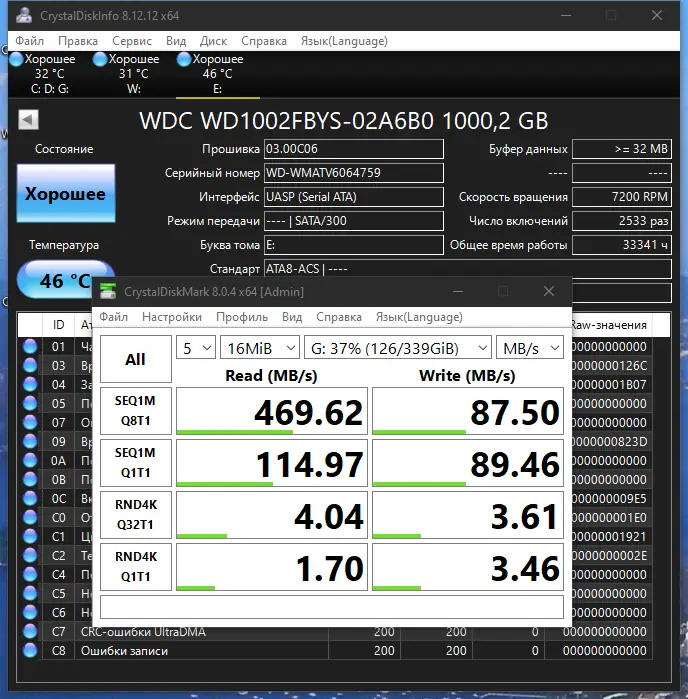
Task: Click the CRC-ошибки UltraDMA attribute row
Action: tap(334, 632)
